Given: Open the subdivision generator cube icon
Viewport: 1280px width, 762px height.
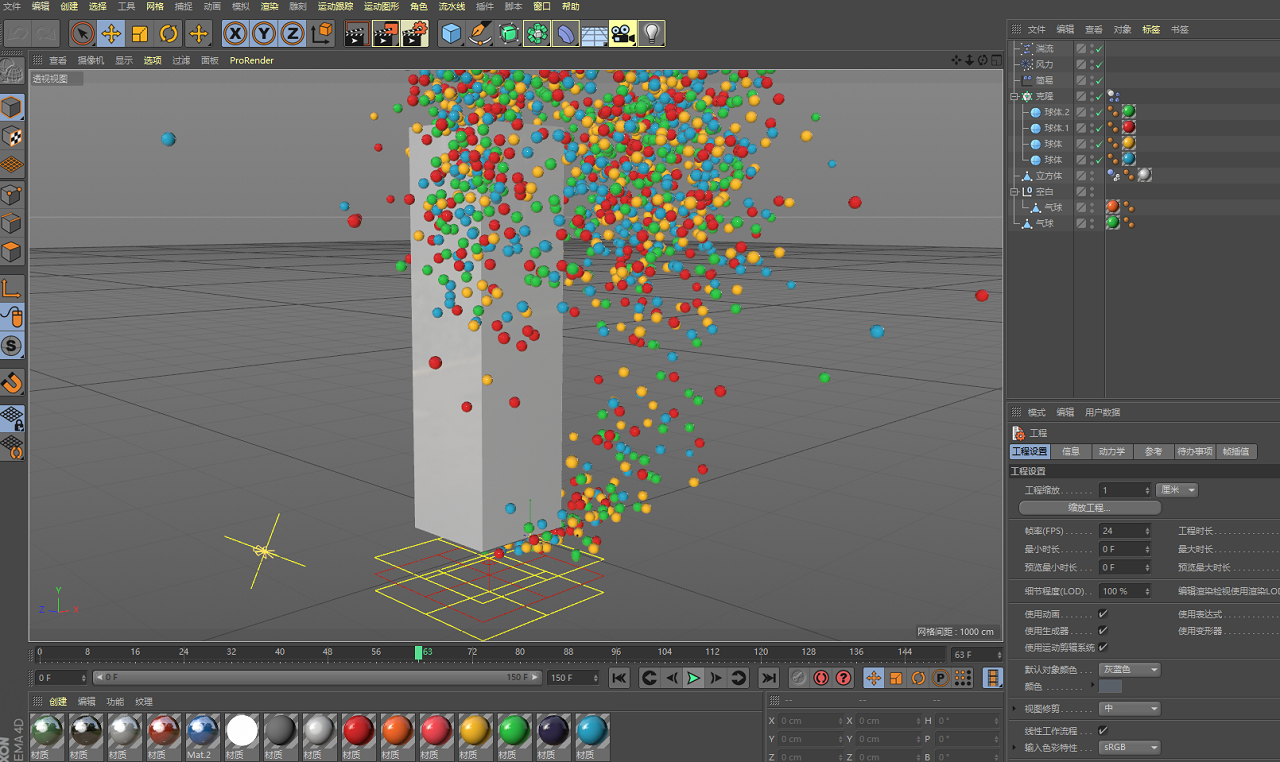Looking at the screenshot, I should point(509,34).
